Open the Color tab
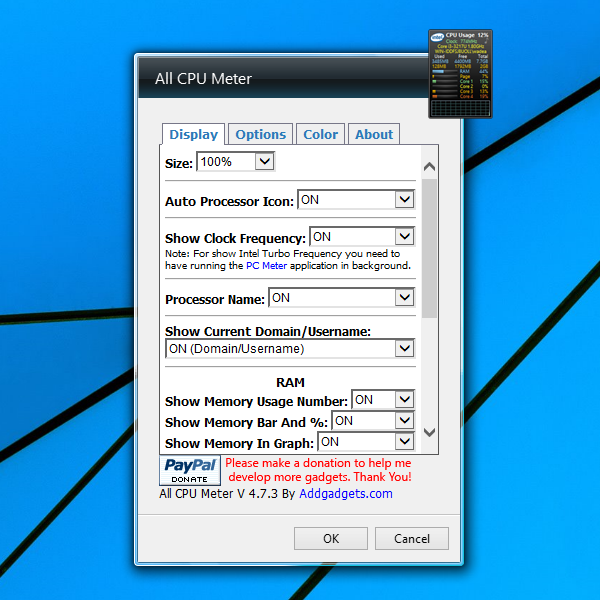 [320, 134]
